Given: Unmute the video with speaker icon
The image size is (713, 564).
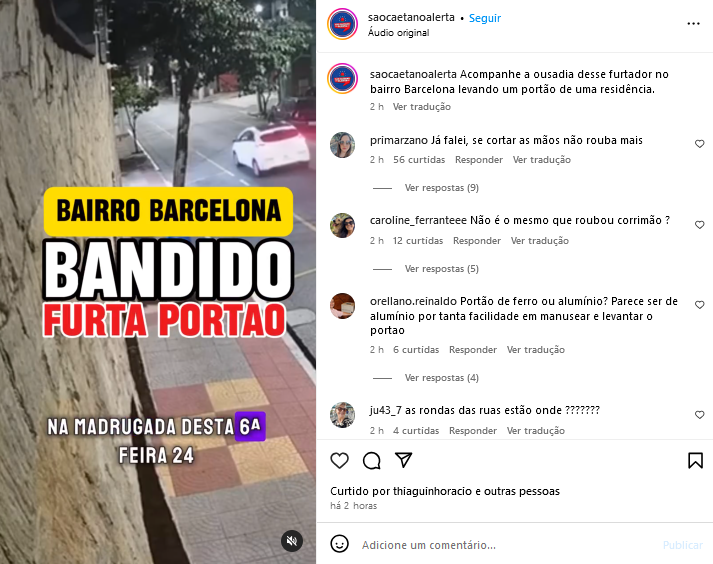Looking at the screenshot, I should pyautogui.click(x=292, y=541).
